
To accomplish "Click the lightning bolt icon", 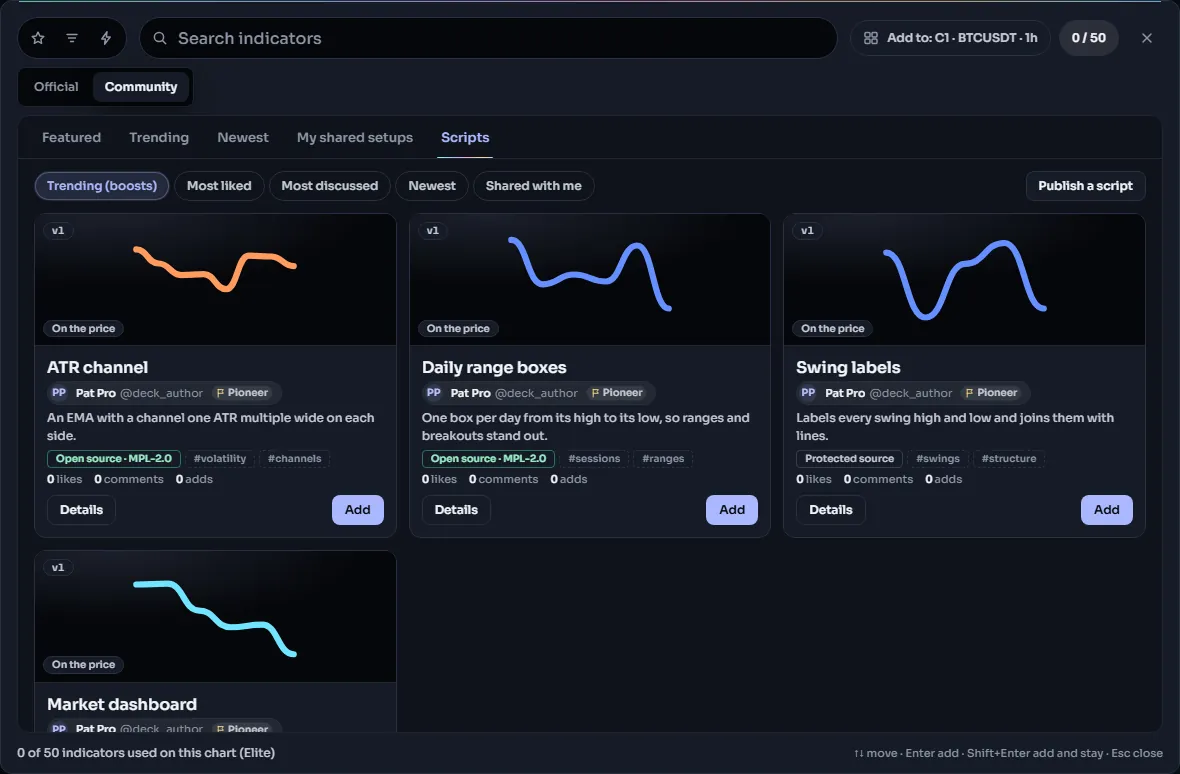I will point(106,38).
